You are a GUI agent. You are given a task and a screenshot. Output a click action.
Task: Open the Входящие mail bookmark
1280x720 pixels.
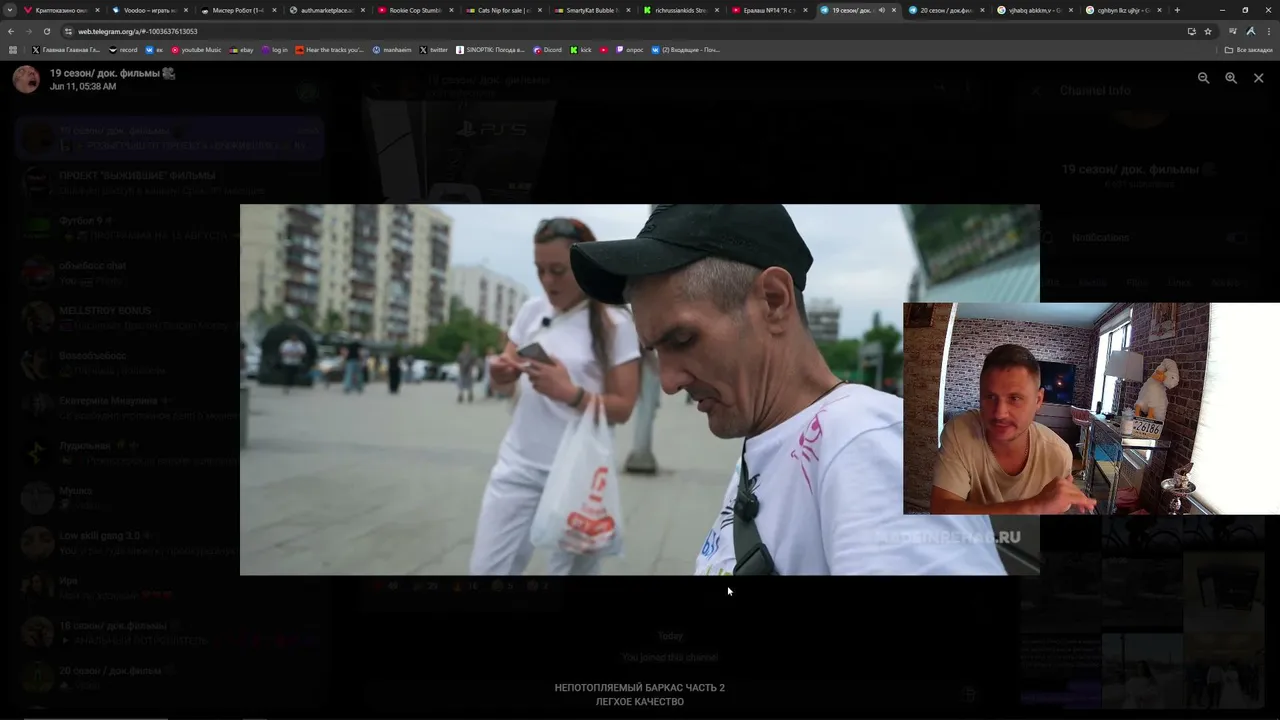[x=685, y=49]
